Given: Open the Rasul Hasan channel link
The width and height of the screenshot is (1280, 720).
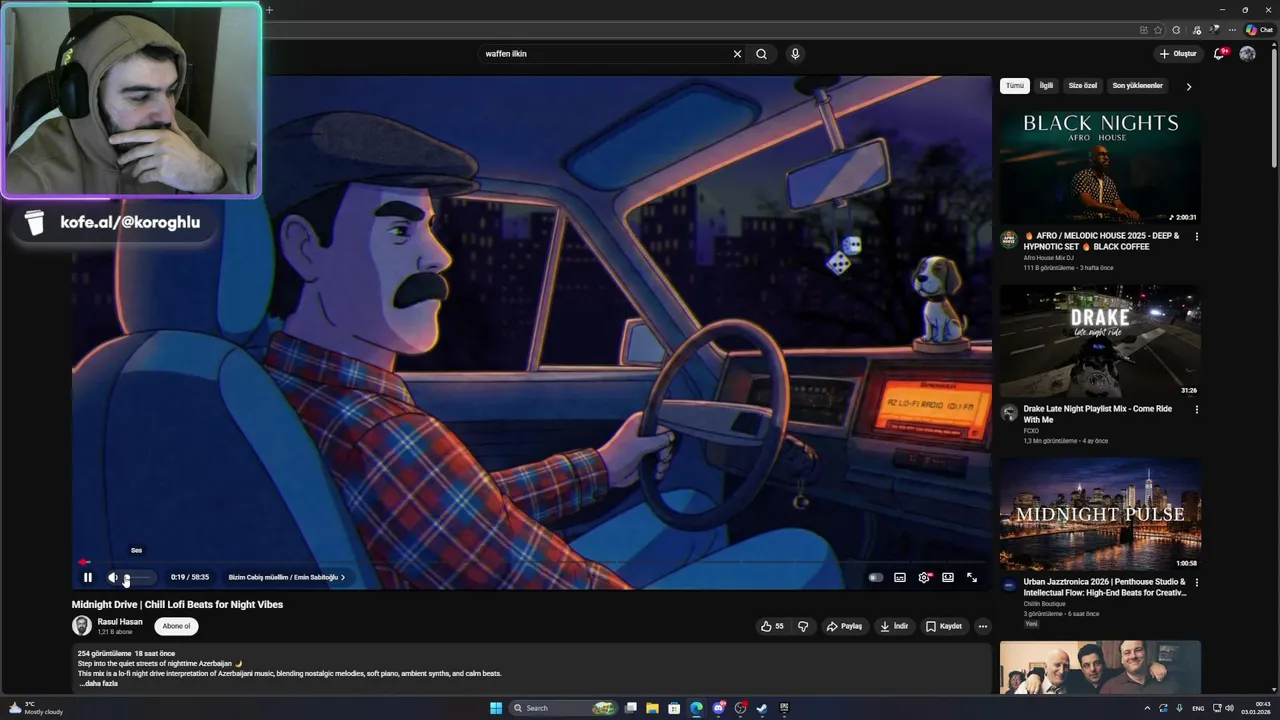Looking at the screenshot, I should 120,622.
